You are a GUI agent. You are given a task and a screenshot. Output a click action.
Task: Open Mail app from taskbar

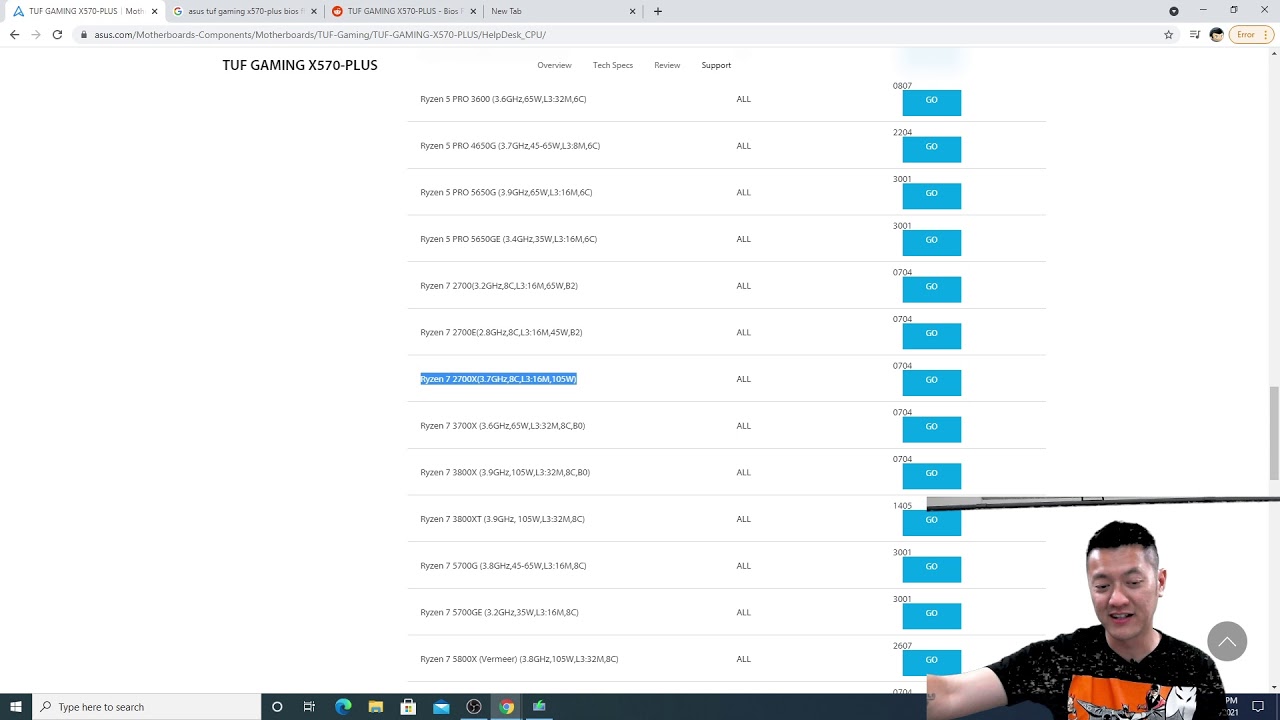tap(441, 706)
